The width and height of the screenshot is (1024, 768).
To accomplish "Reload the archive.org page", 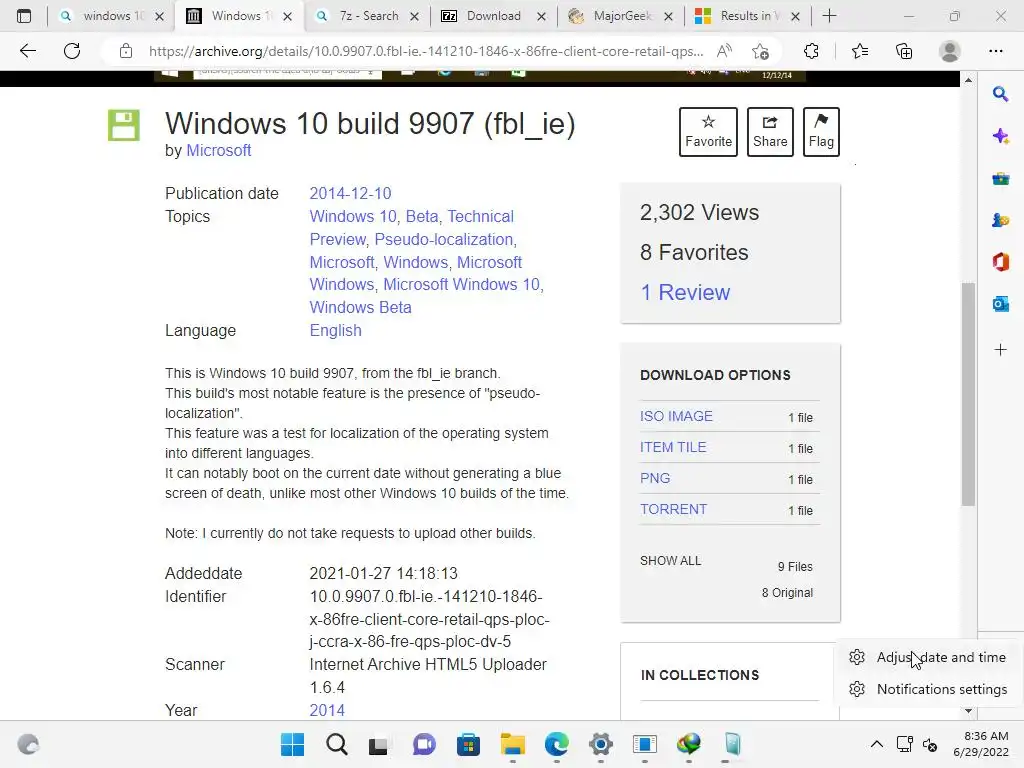I will pyautogui.click(x=72, y=51).
